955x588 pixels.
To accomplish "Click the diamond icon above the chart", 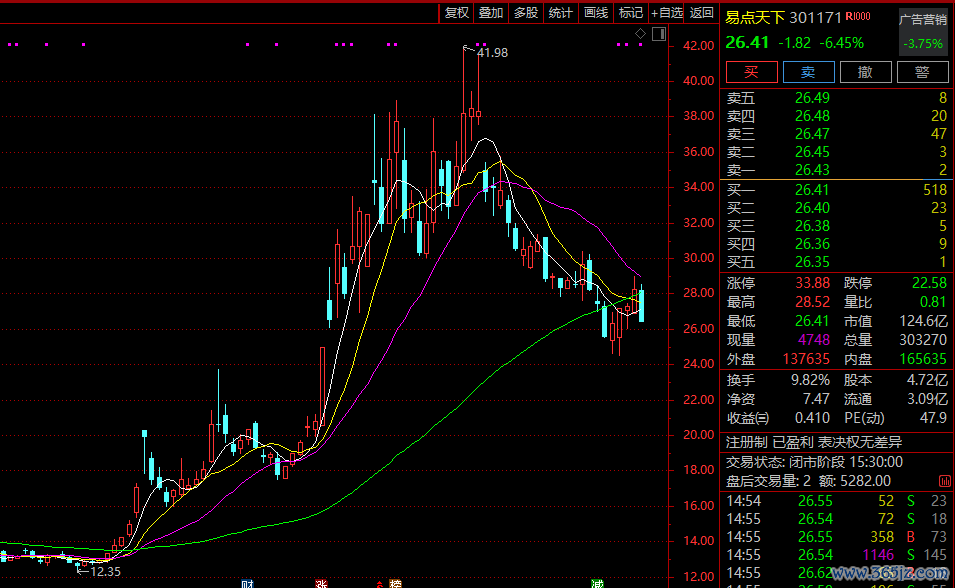I will [640, 34].
